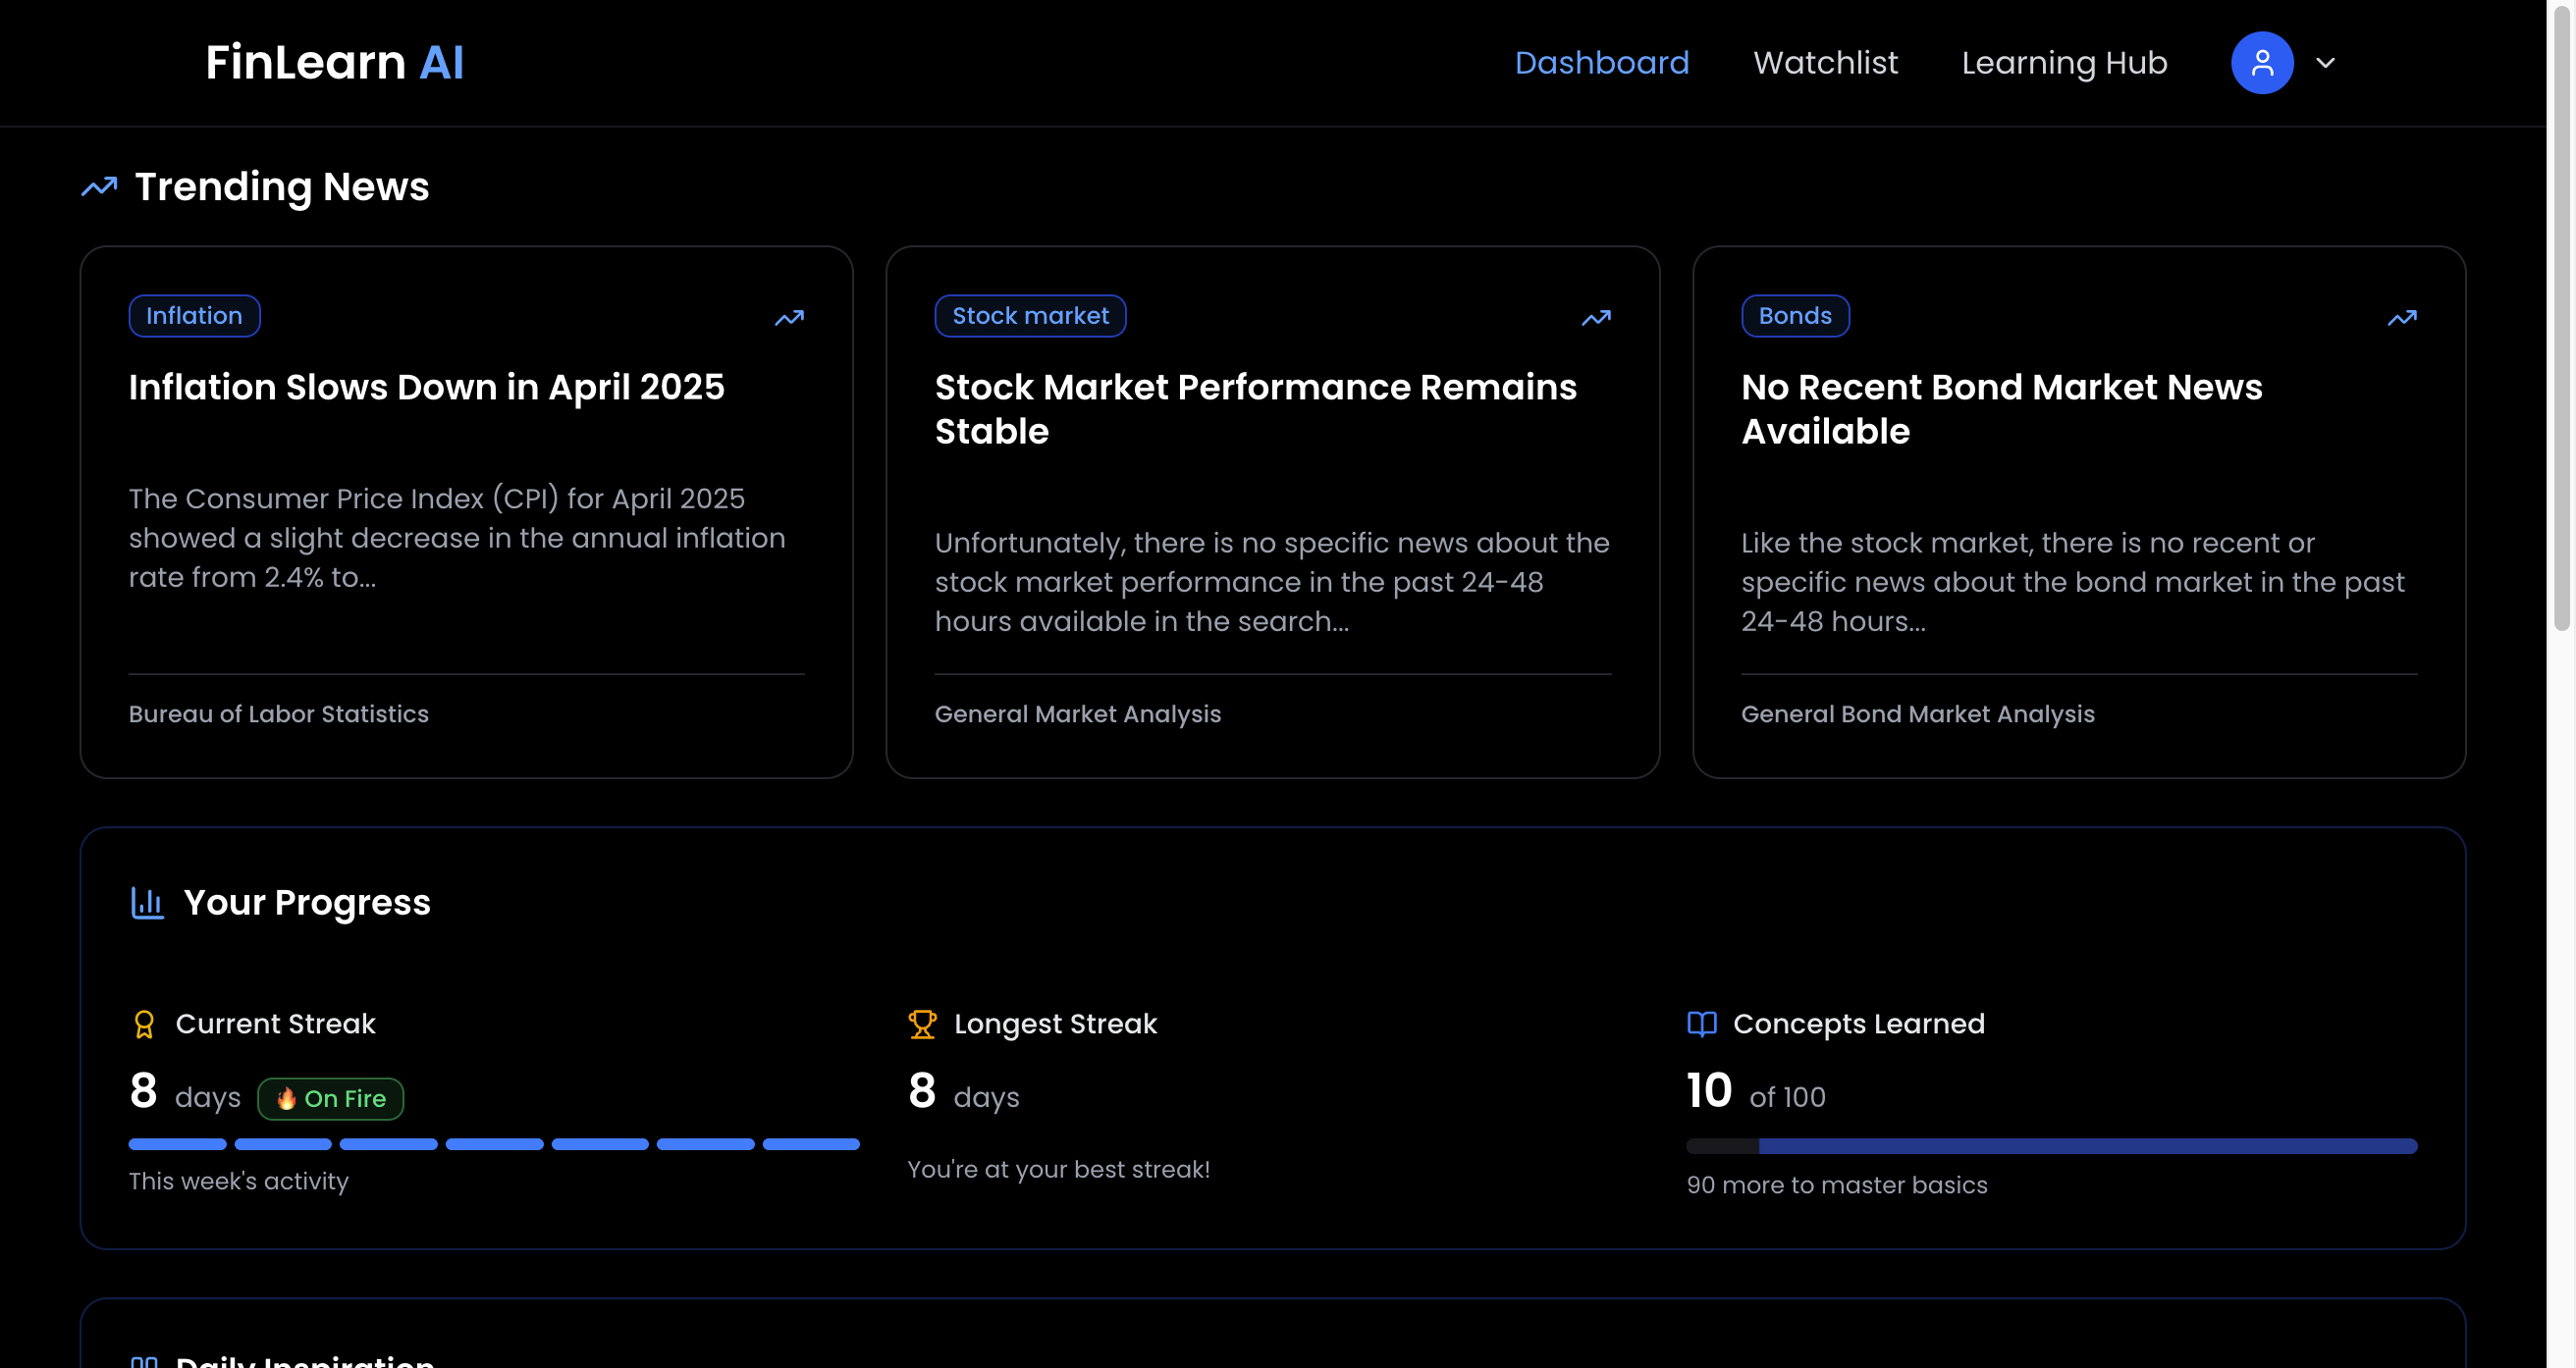The height and width of the screenshot is (1368, 2576).
Task: Click the On Fire streak badge
Action: (x=330, y=1098)
